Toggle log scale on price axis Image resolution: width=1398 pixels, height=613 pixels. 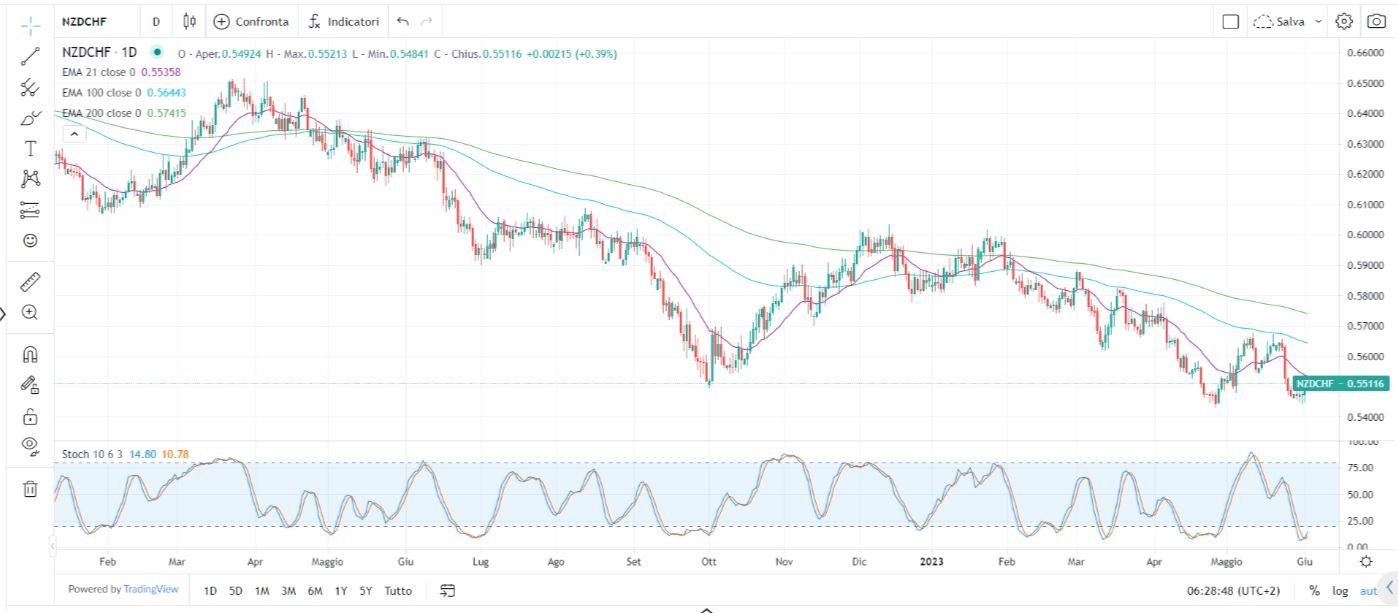pyautogui.click(x=1339, y=591)
